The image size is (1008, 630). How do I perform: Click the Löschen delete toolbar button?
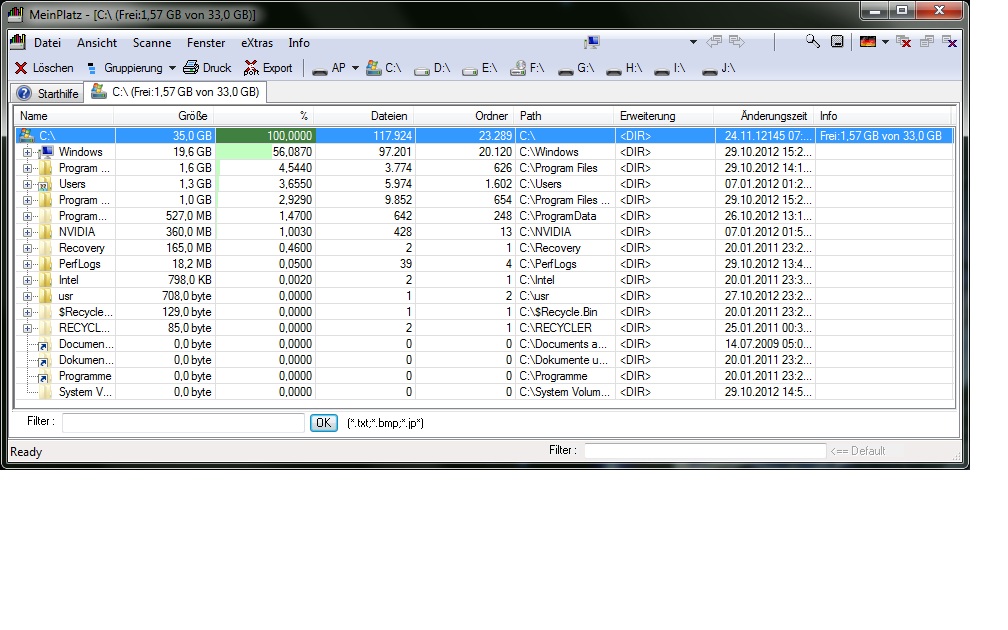click(44, 68)
